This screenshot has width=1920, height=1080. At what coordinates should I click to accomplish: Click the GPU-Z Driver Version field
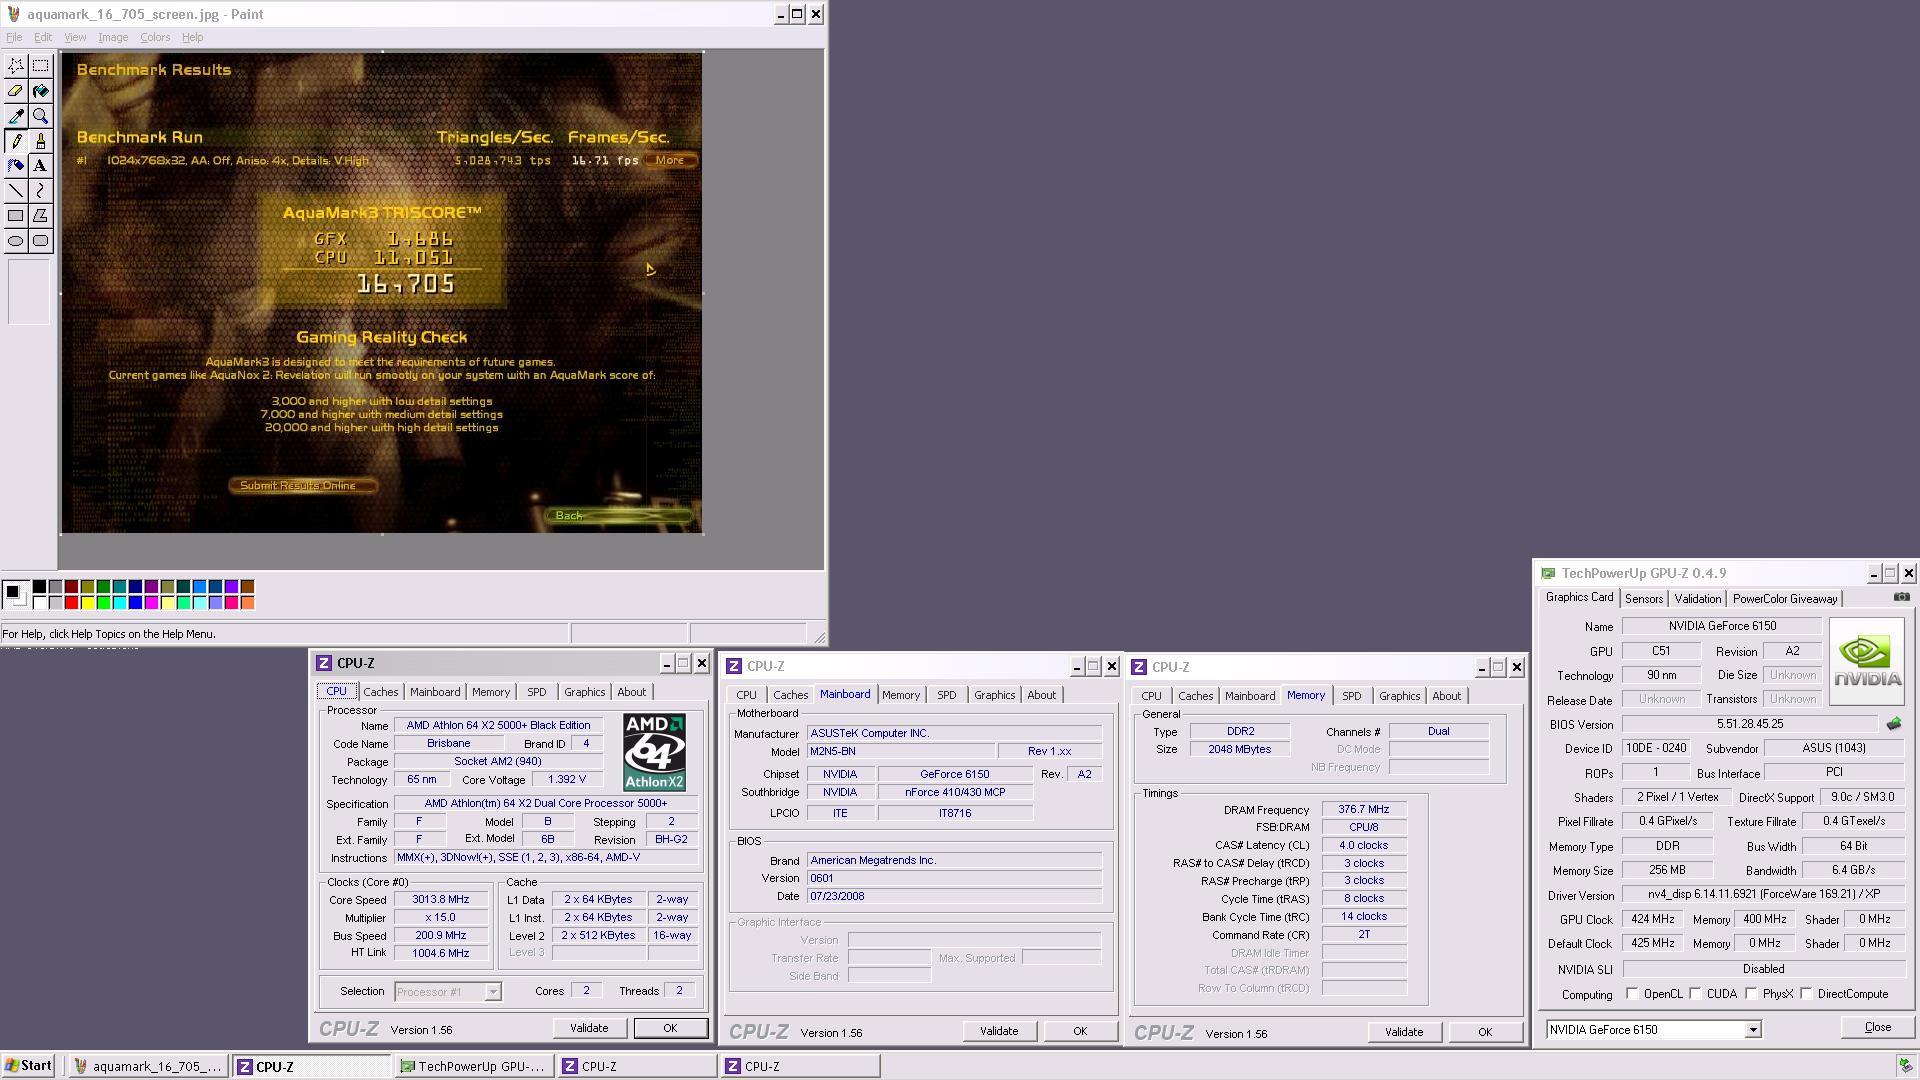click(x=1763, y=895)
